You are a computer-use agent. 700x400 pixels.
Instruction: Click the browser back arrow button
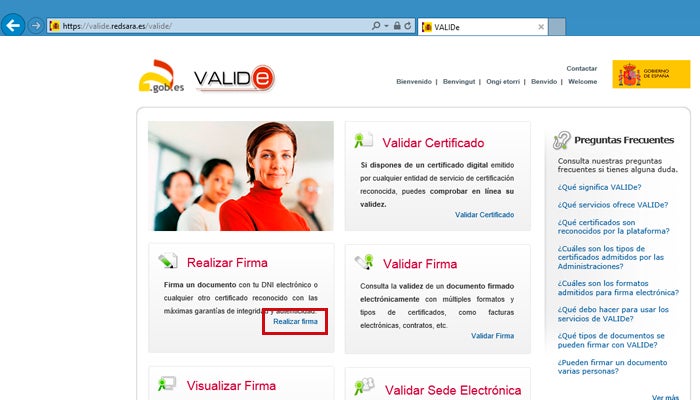(x=12, y=25)
